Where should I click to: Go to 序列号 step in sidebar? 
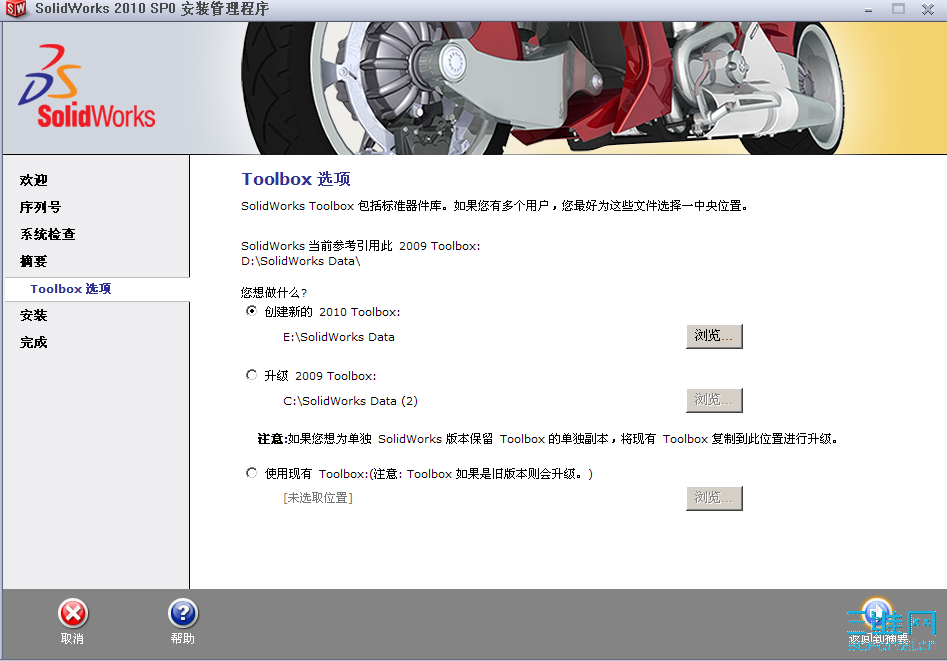(40, 207)
